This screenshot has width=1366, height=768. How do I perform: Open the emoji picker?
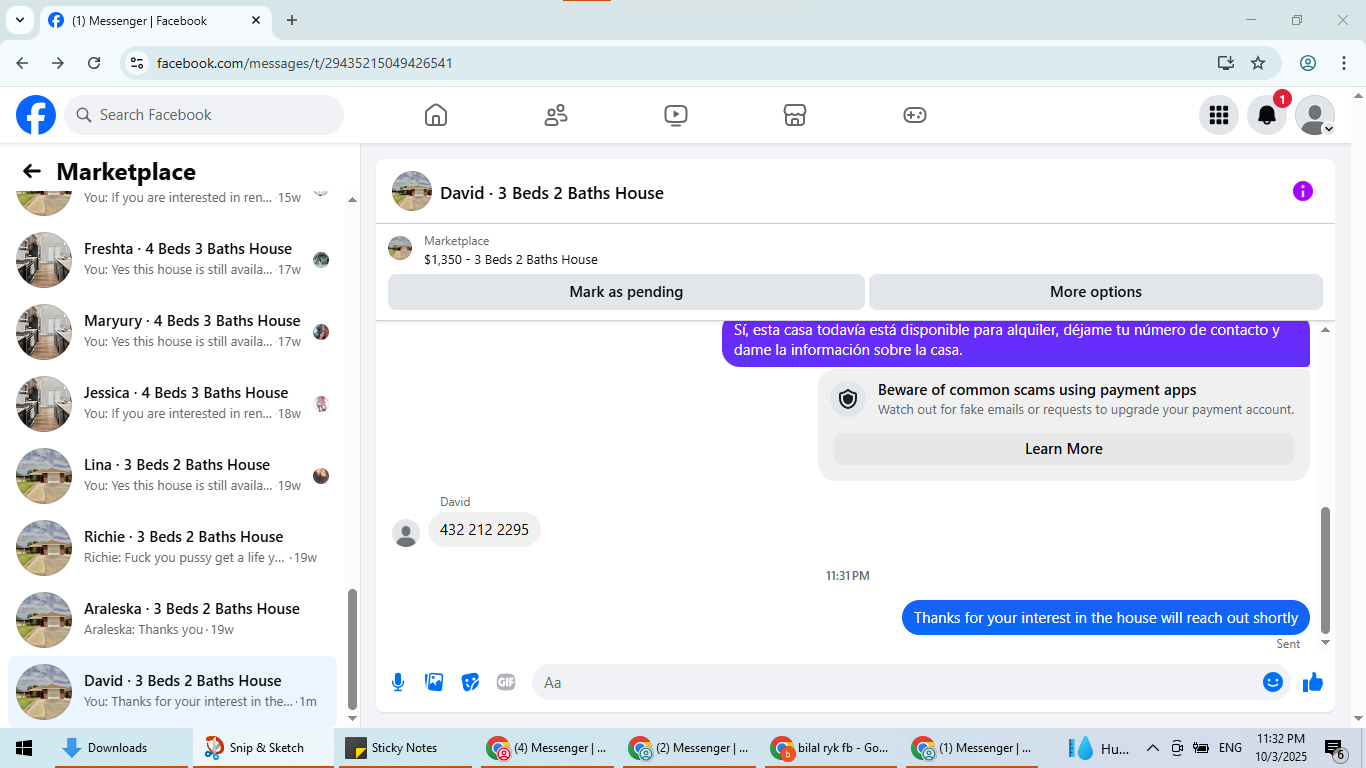tap(1273, 682)
